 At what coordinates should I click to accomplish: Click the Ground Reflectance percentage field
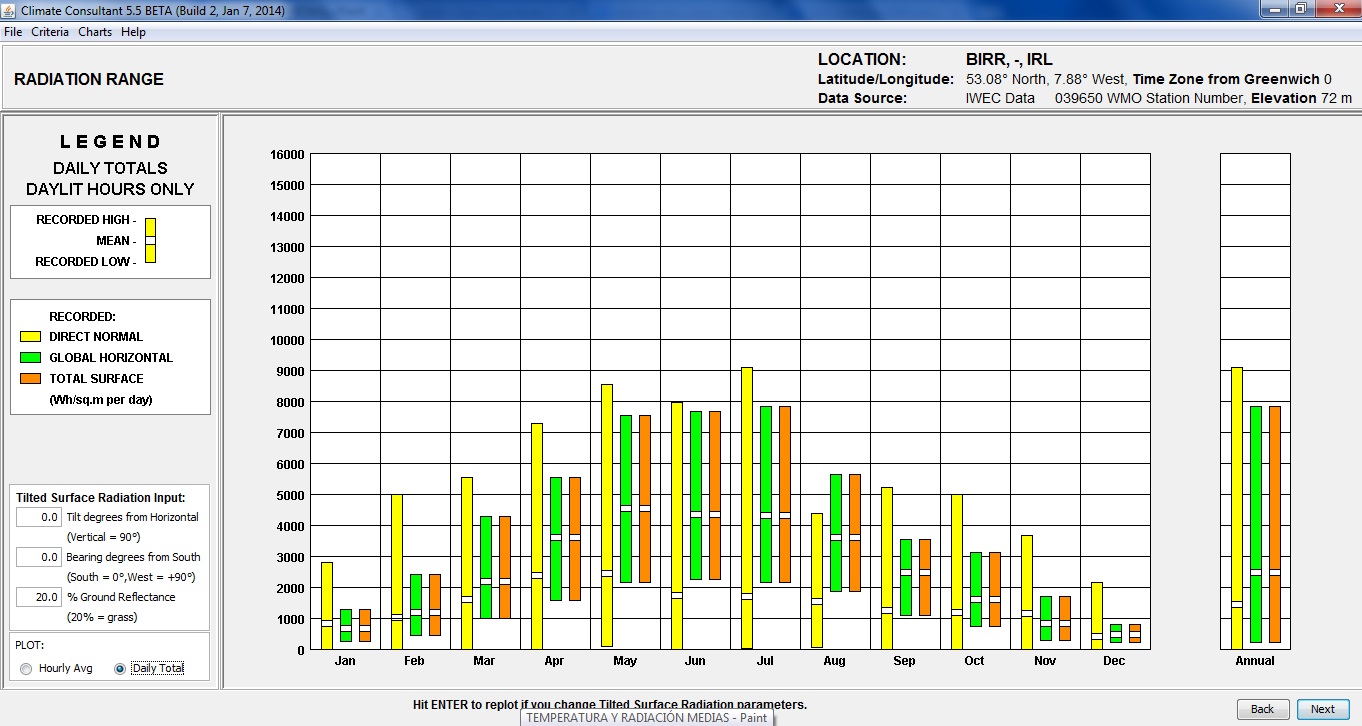click(x=39, y=597)
